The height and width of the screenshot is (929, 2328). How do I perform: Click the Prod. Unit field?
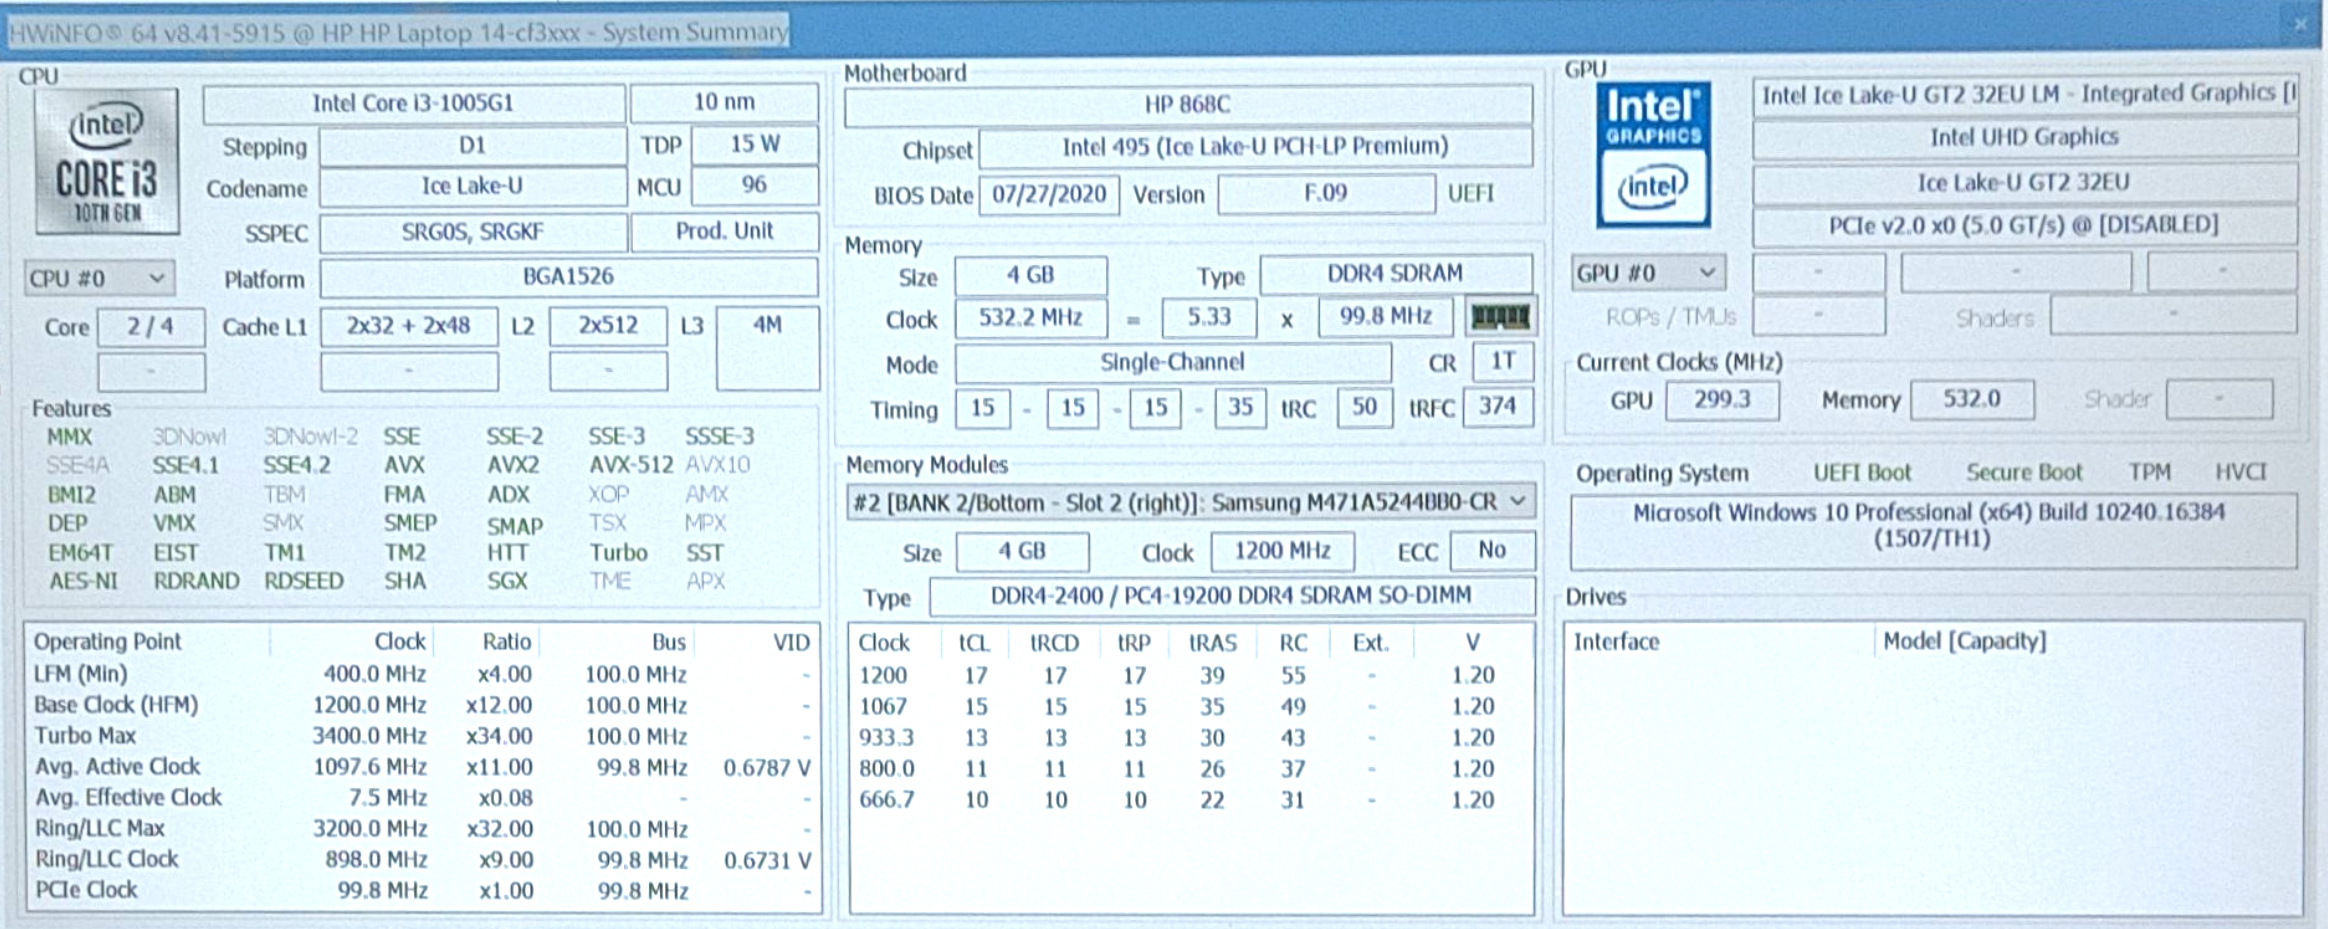(x=725, y=231)
